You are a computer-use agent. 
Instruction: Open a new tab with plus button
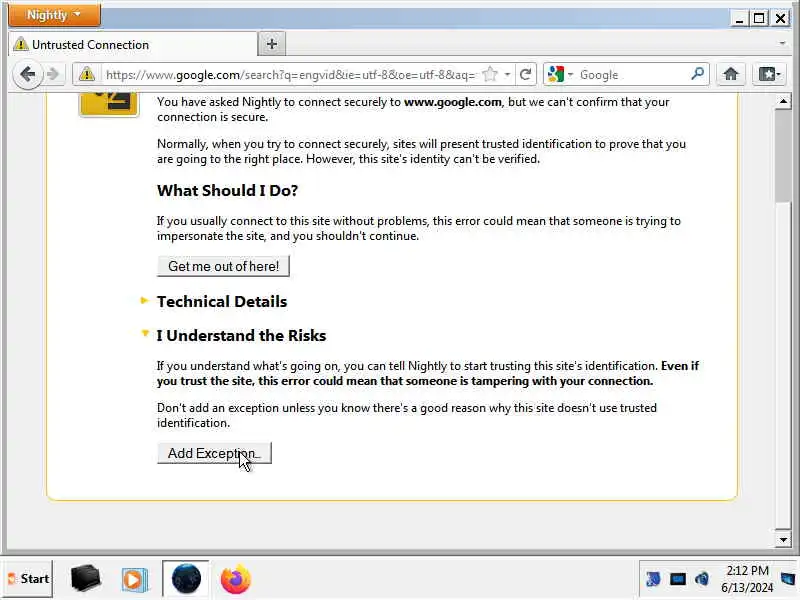pyautogui.click(x=272, y=44)
